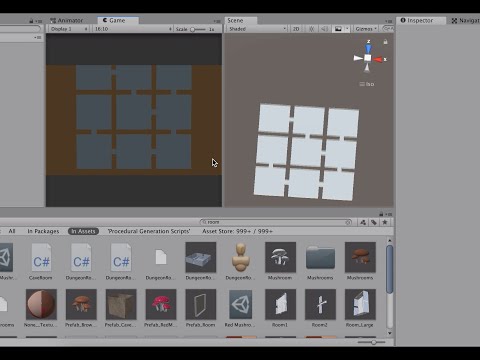Open the Shaded draw mode dropdown

click(x=257, y=29)
